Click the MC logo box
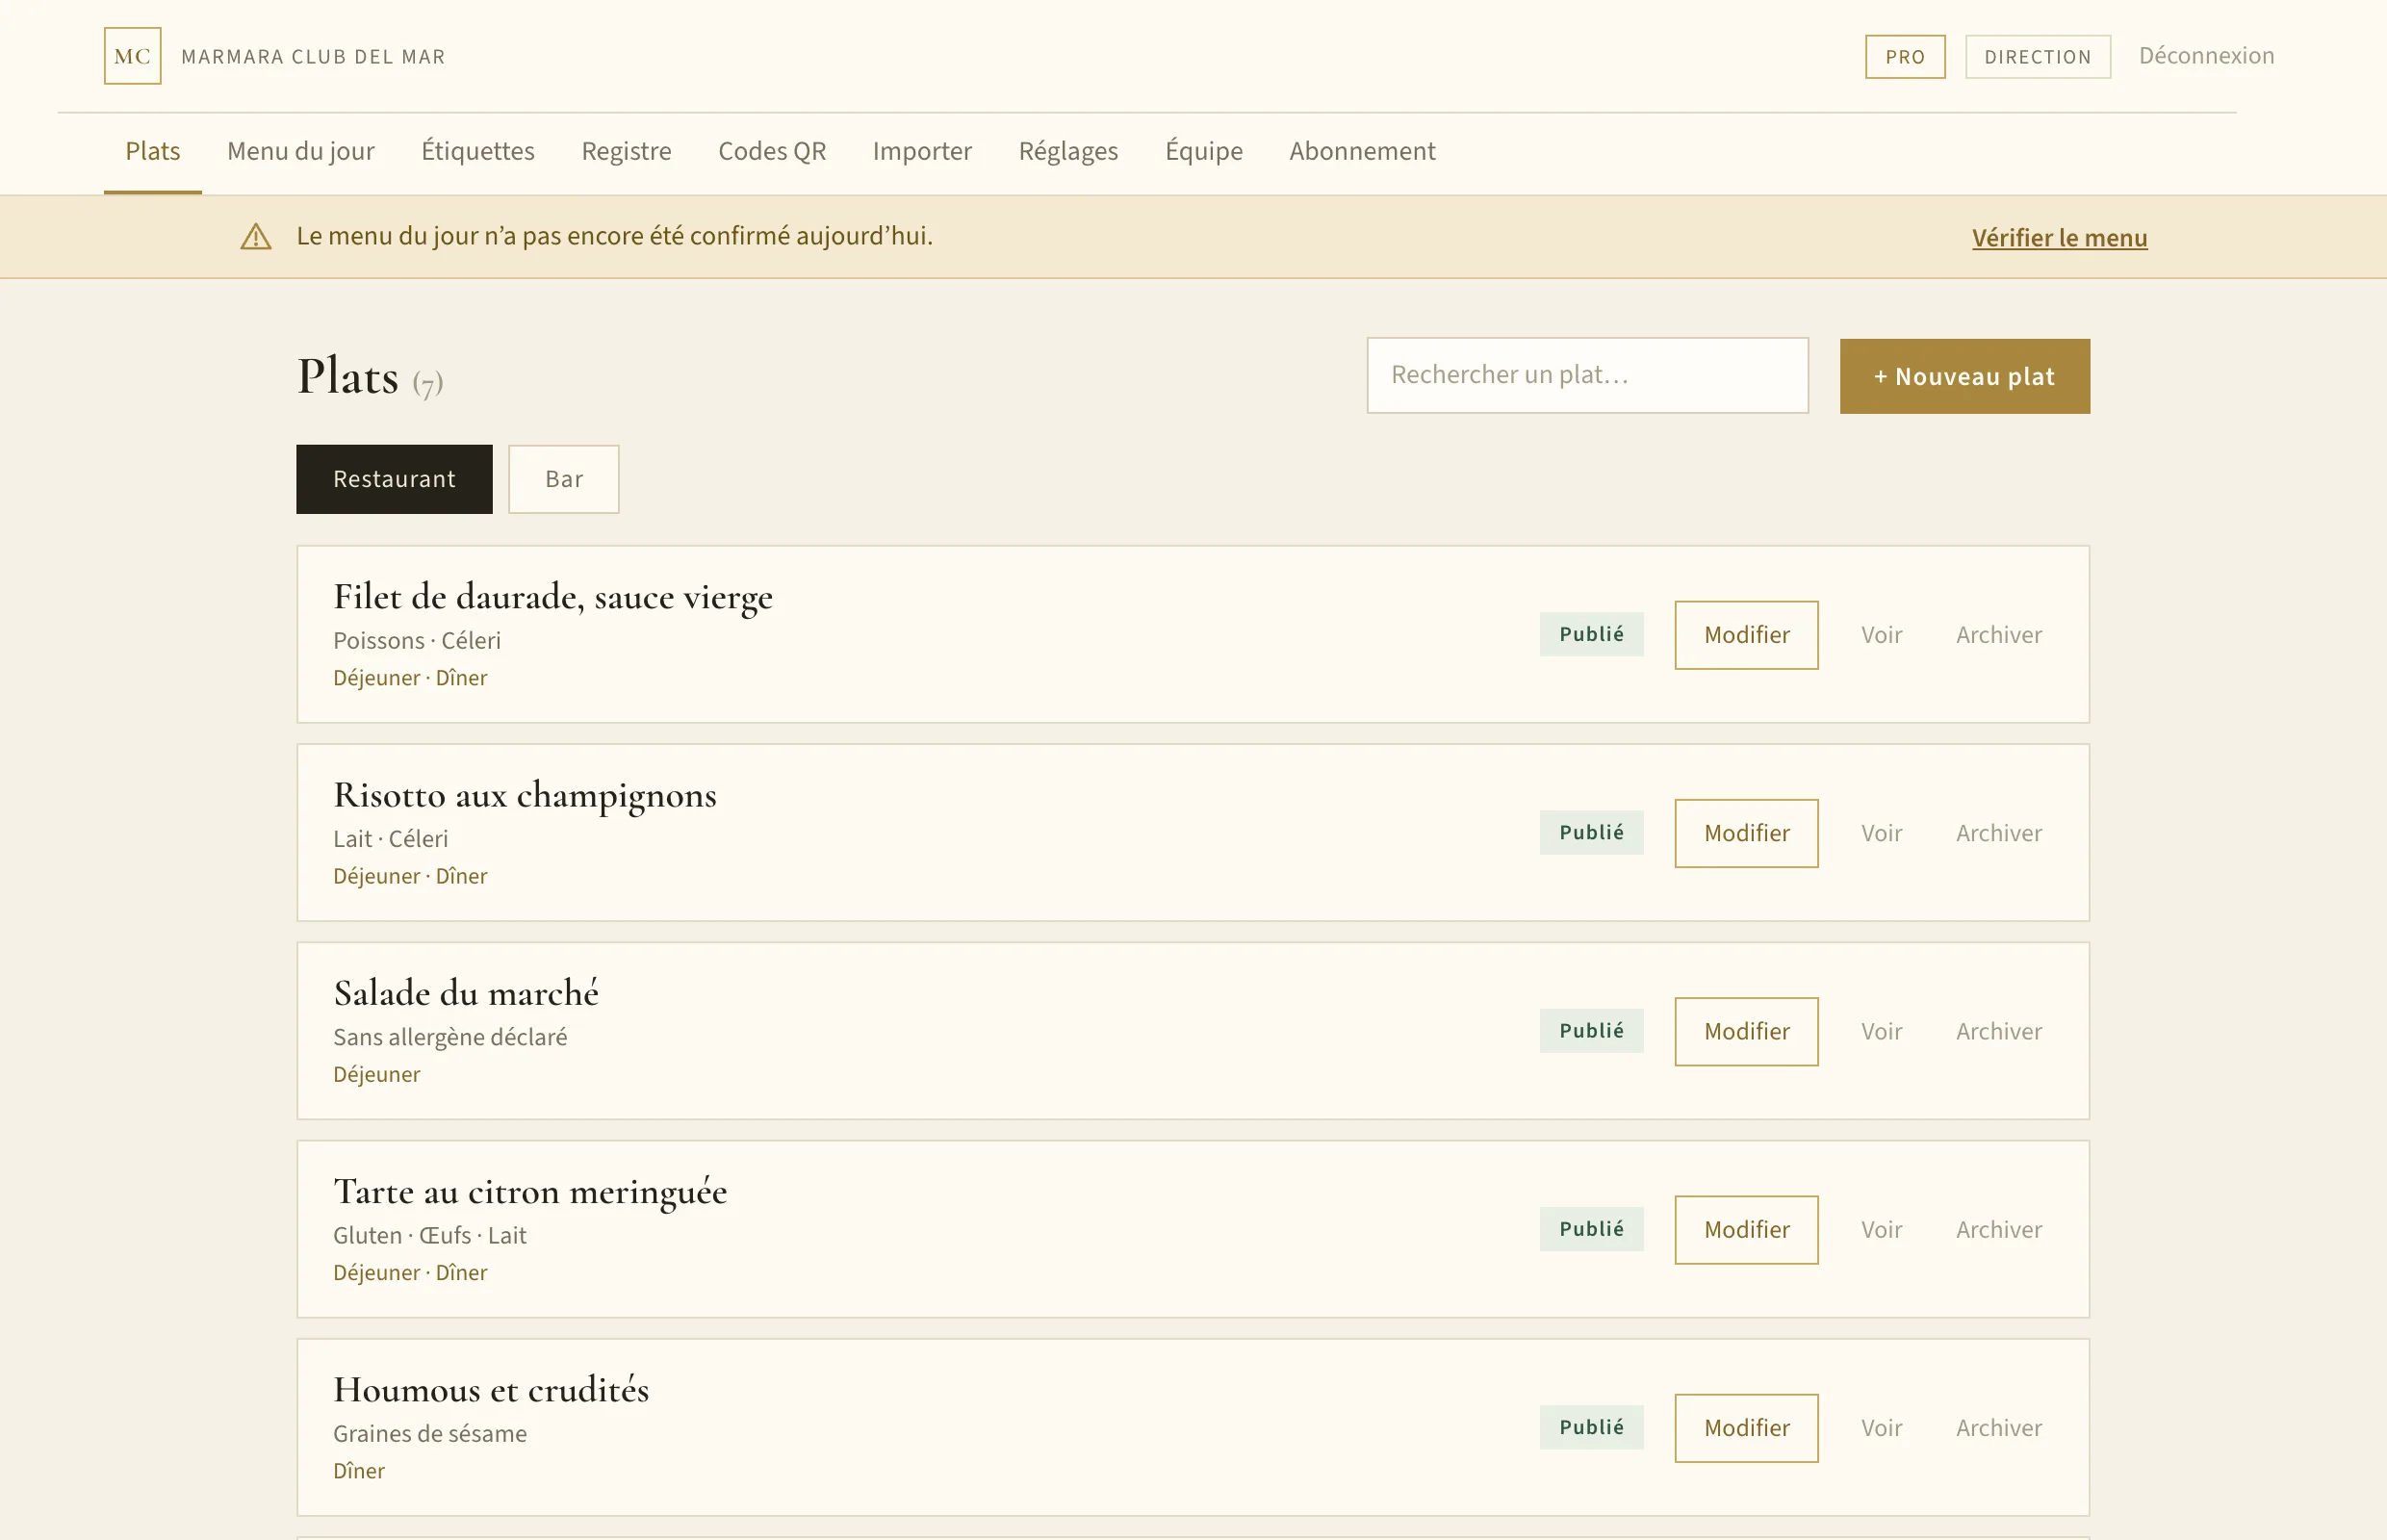 click(133, 56)
